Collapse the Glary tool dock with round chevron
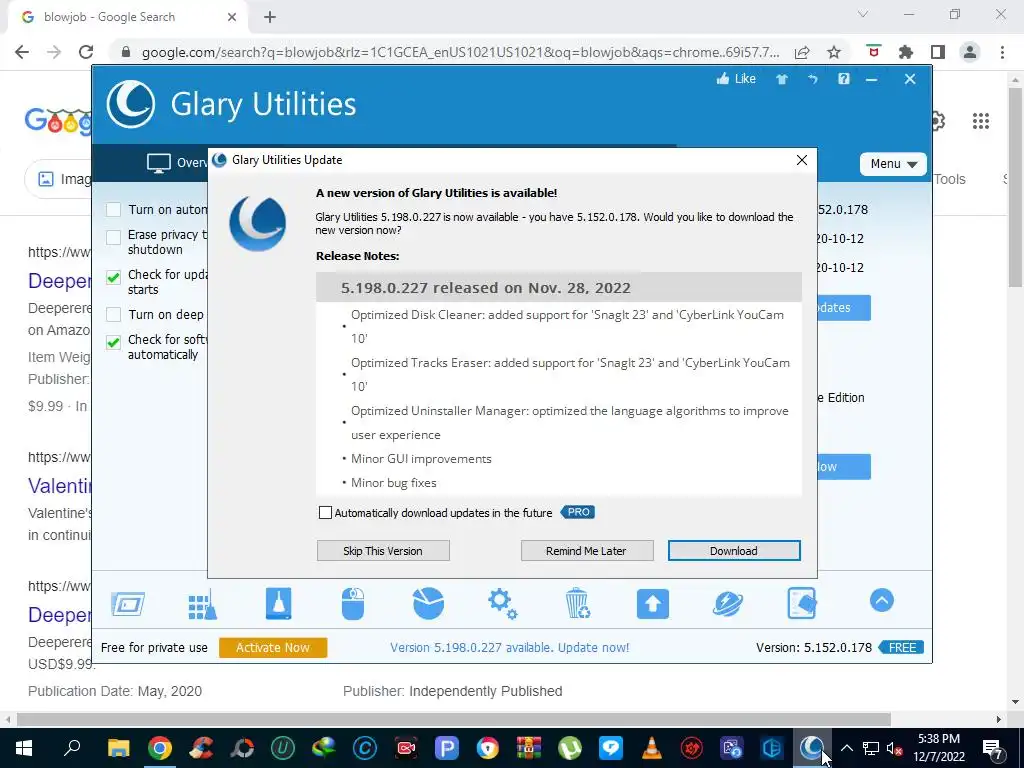This screenshot has height=768, width=1024. [882, 600]
